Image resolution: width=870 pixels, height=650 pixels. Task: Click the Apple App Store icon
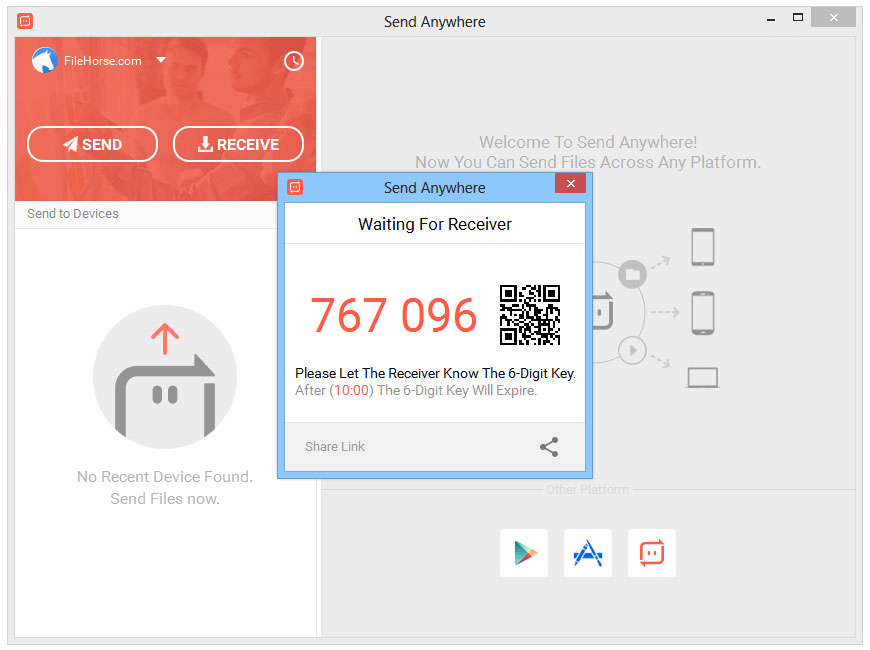[x=588, y=553]
